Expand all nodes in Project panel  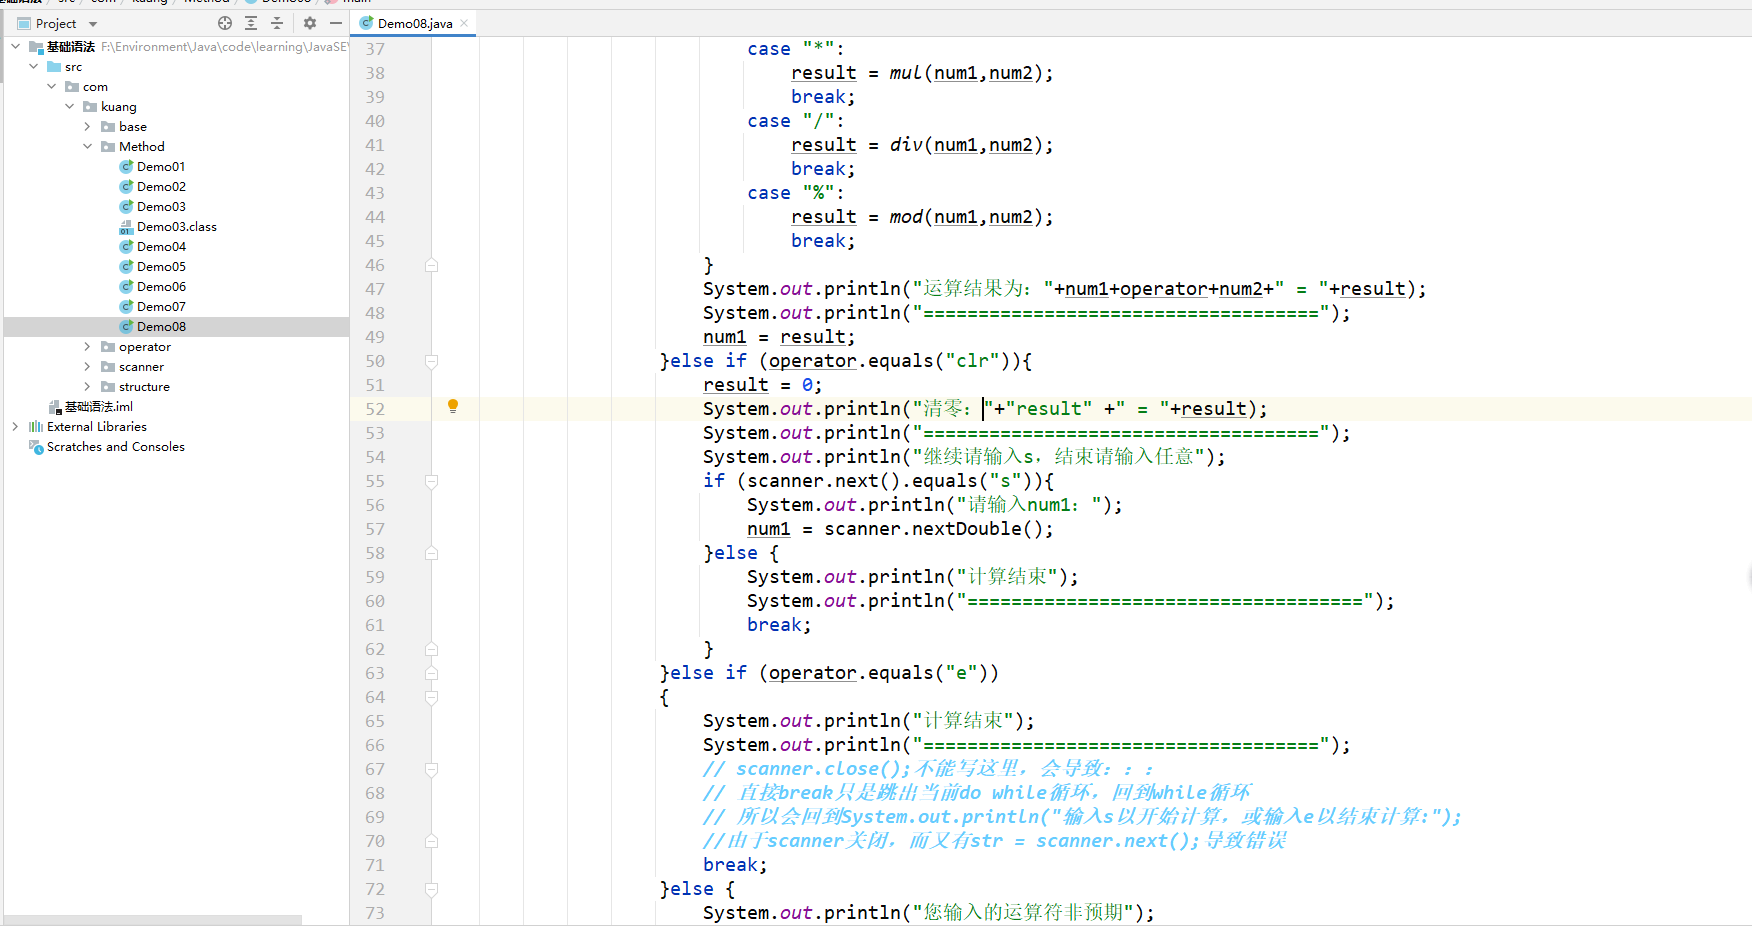(251, 23)
